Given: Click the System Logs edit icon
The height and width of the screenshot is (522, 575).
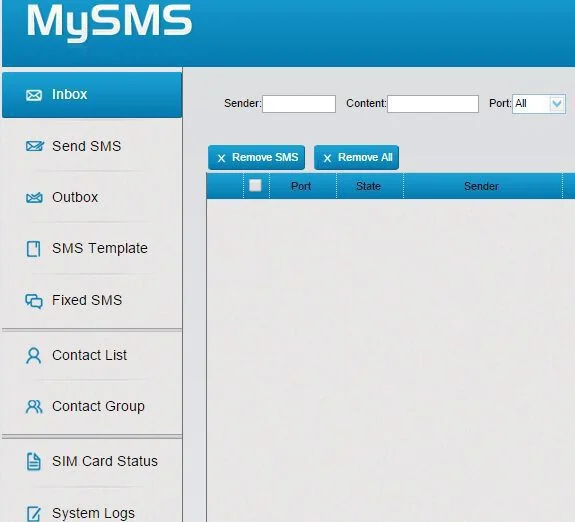Looking at the screenshot, I should pyautogui.click(x=34, y=514).
